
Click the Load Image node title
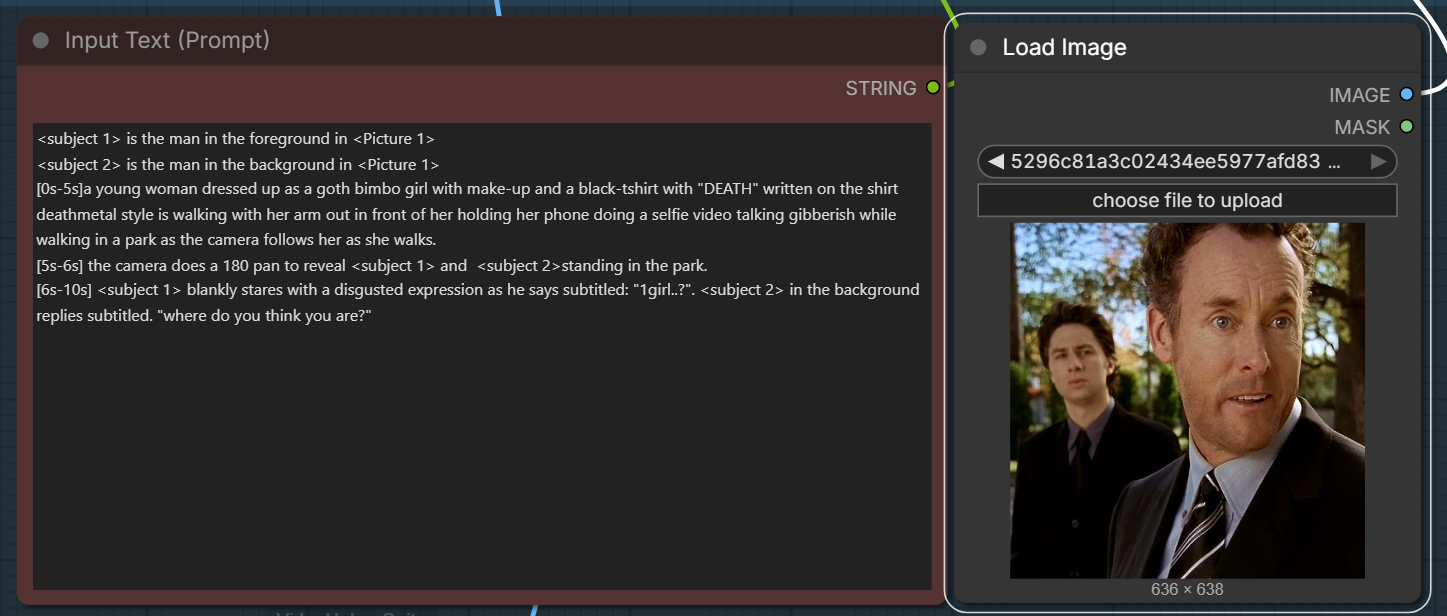1064,47
